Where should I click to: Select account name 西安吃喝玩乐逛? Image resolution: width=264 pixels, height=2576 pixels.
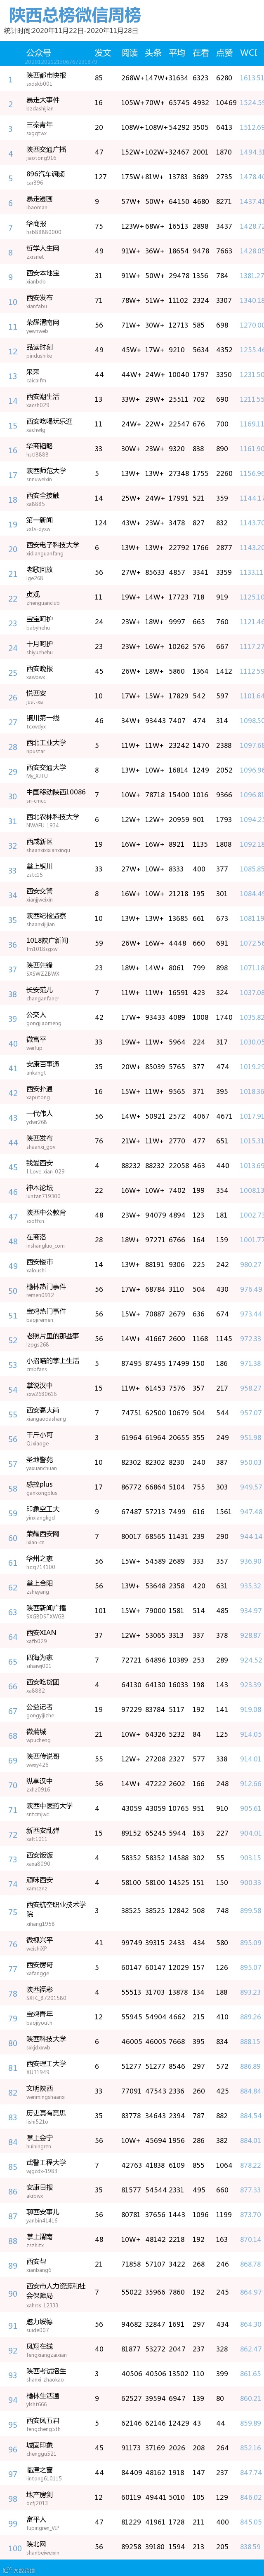[x=49, y=422]
